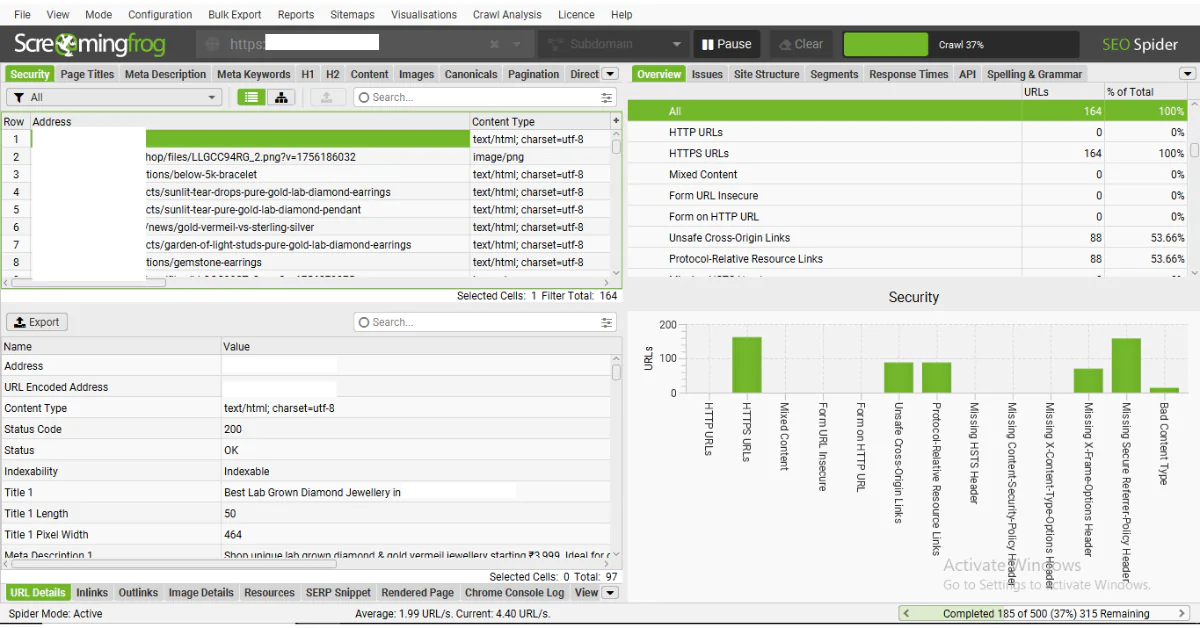This screenshot has height=628, width=1200.
Task: Open the File menu
Action: point(22,15)
